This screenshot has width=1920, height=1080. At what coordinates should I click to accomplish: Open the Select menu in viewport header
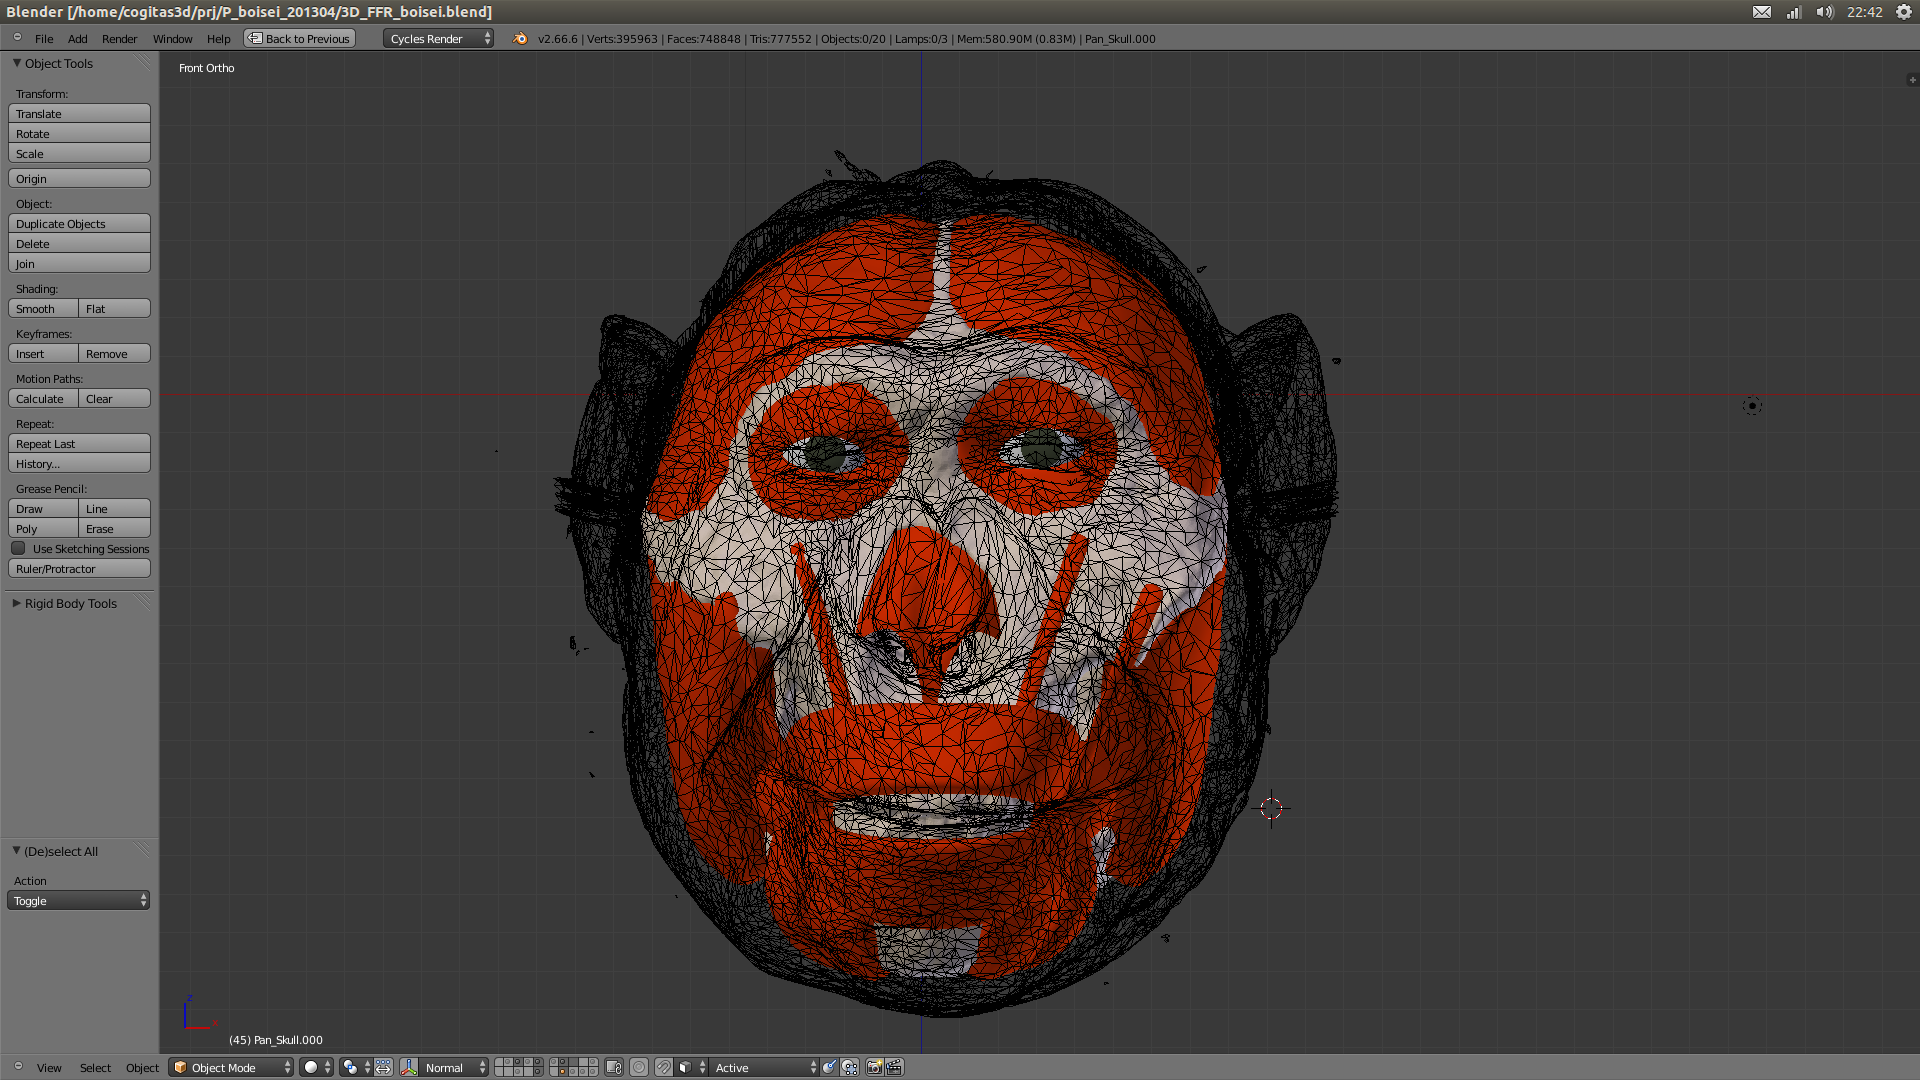95,1067
